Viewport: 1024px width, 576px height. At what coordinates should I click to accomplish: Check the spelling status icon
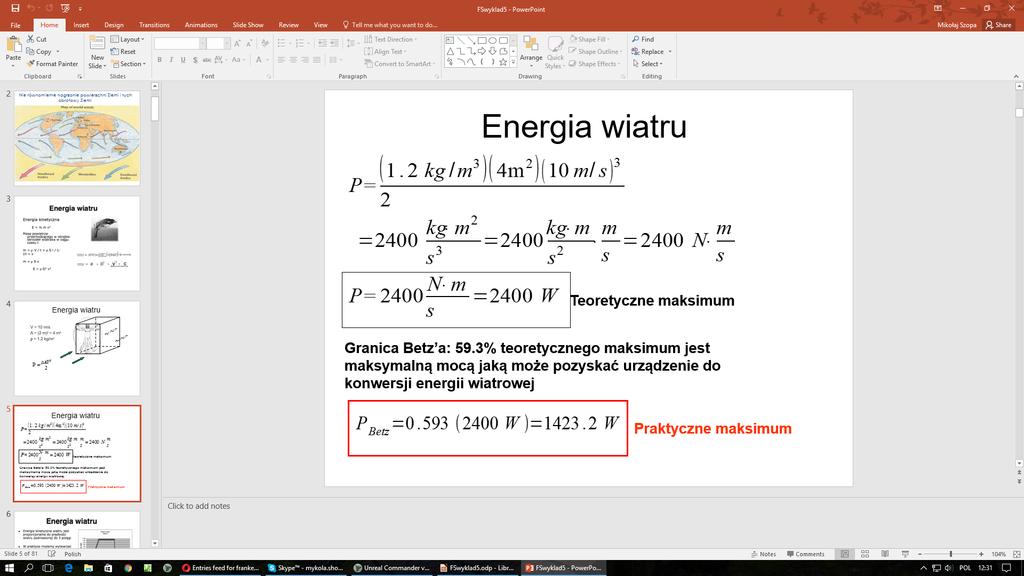(x=52, y=554)
